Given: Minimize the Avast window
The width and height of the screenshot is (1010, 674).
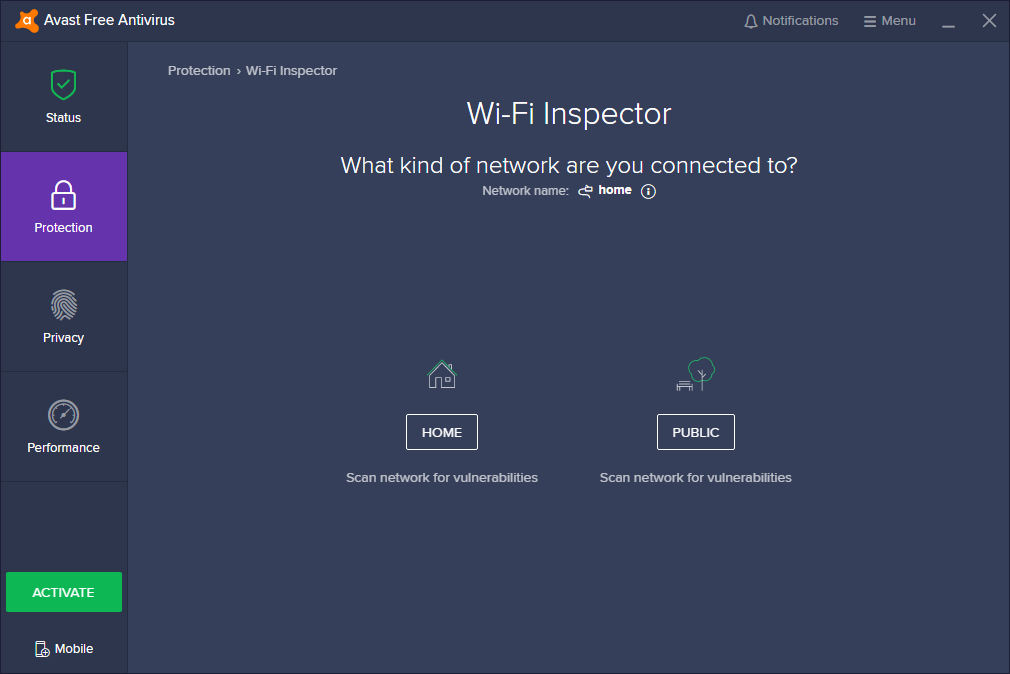Looking at the screenshot, I should click(x=949, y=21).
